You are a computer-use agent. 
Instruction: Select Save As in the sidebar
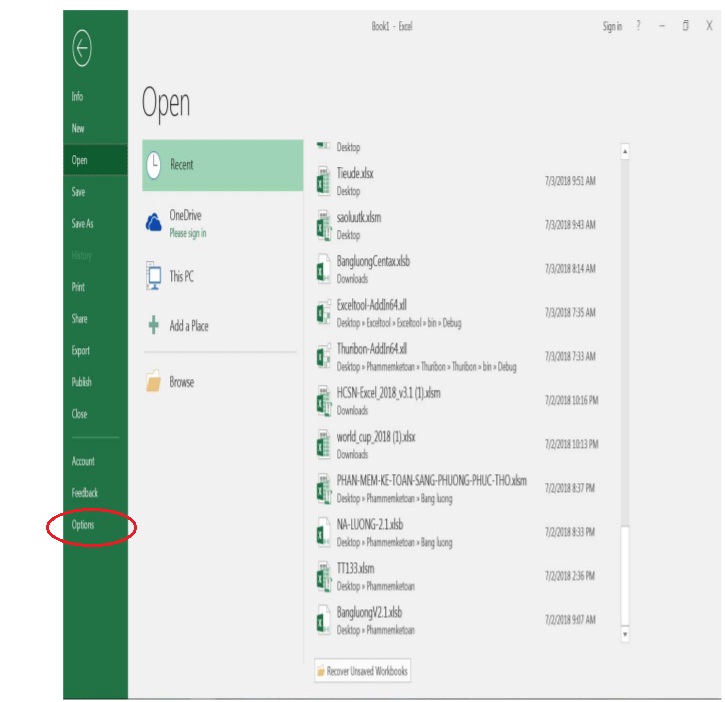82,224
